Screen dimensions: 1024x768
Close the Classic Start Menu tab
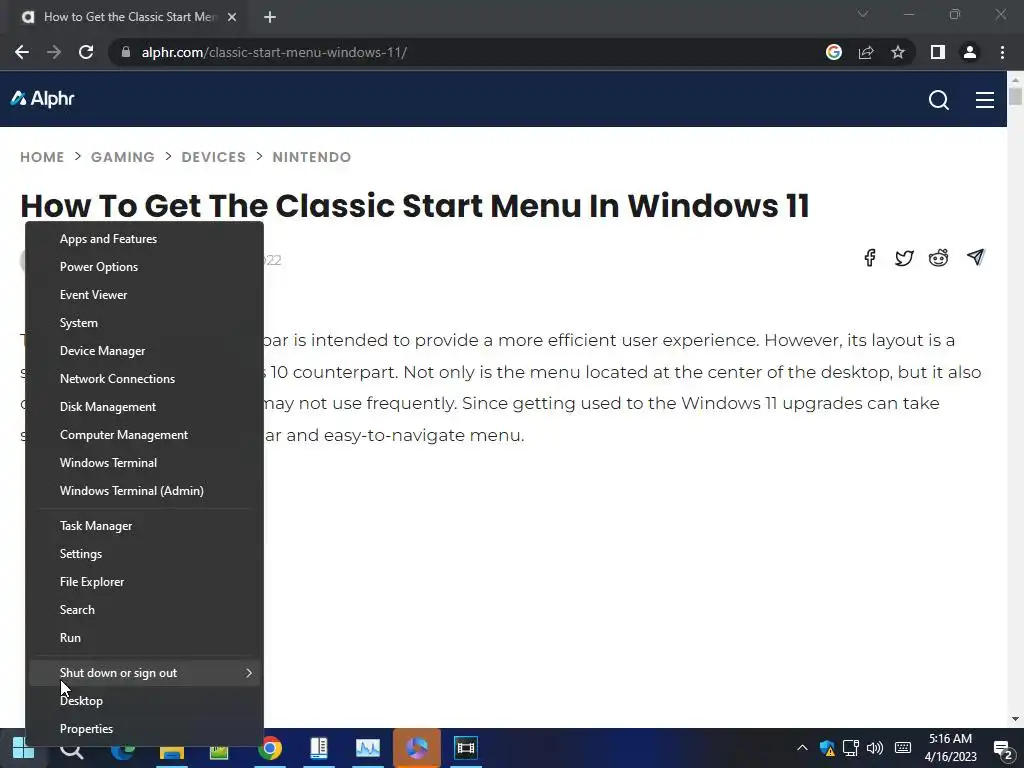(232, 18)
